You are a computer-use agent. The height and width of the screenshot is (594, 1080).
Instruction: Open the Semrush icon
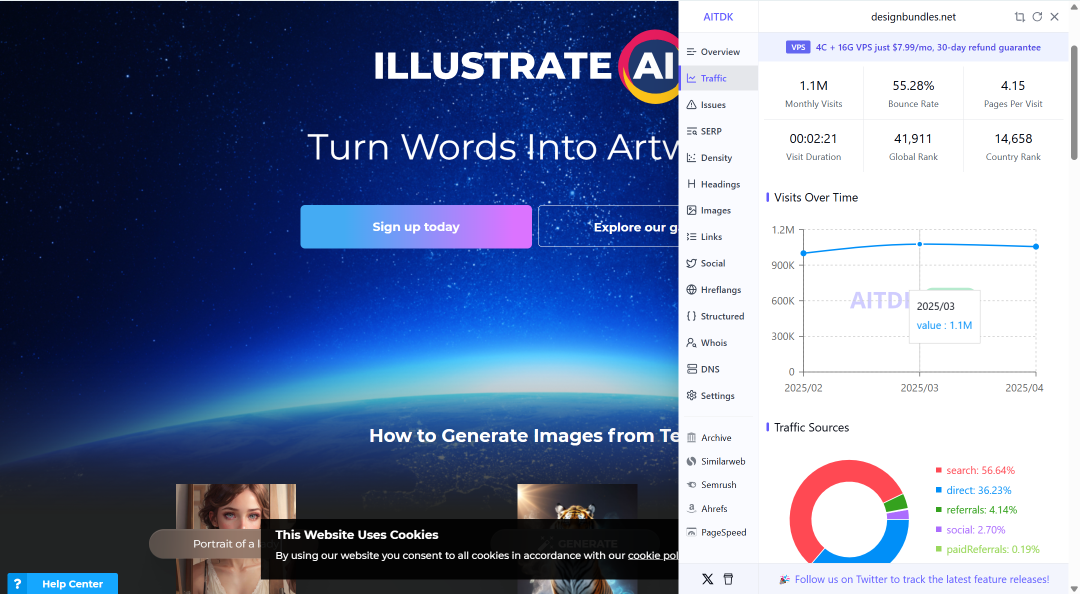click(x=691, y=485)
